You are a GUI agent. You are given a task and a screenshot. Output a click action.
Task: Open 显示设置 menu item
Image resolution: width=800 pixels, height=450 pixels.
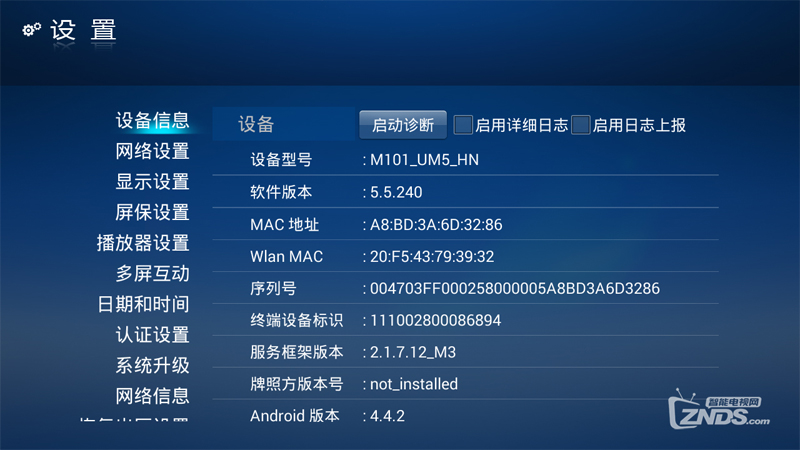[153, 182]
